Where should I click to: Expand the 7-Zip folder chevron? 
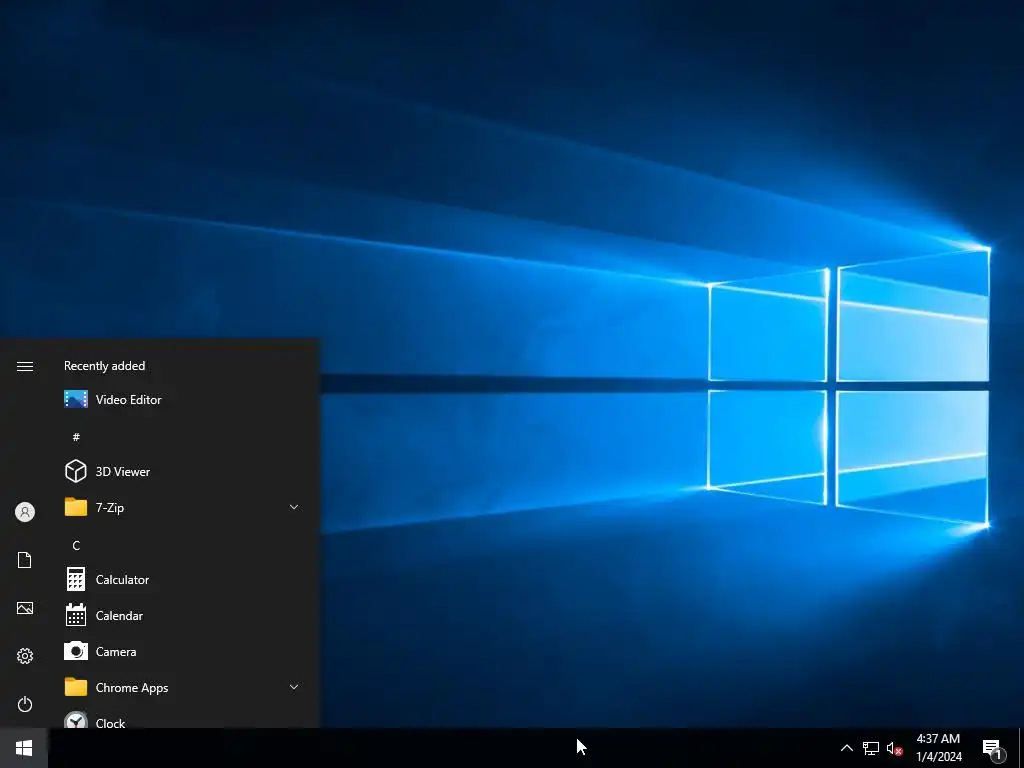click(x=294, y=507)
